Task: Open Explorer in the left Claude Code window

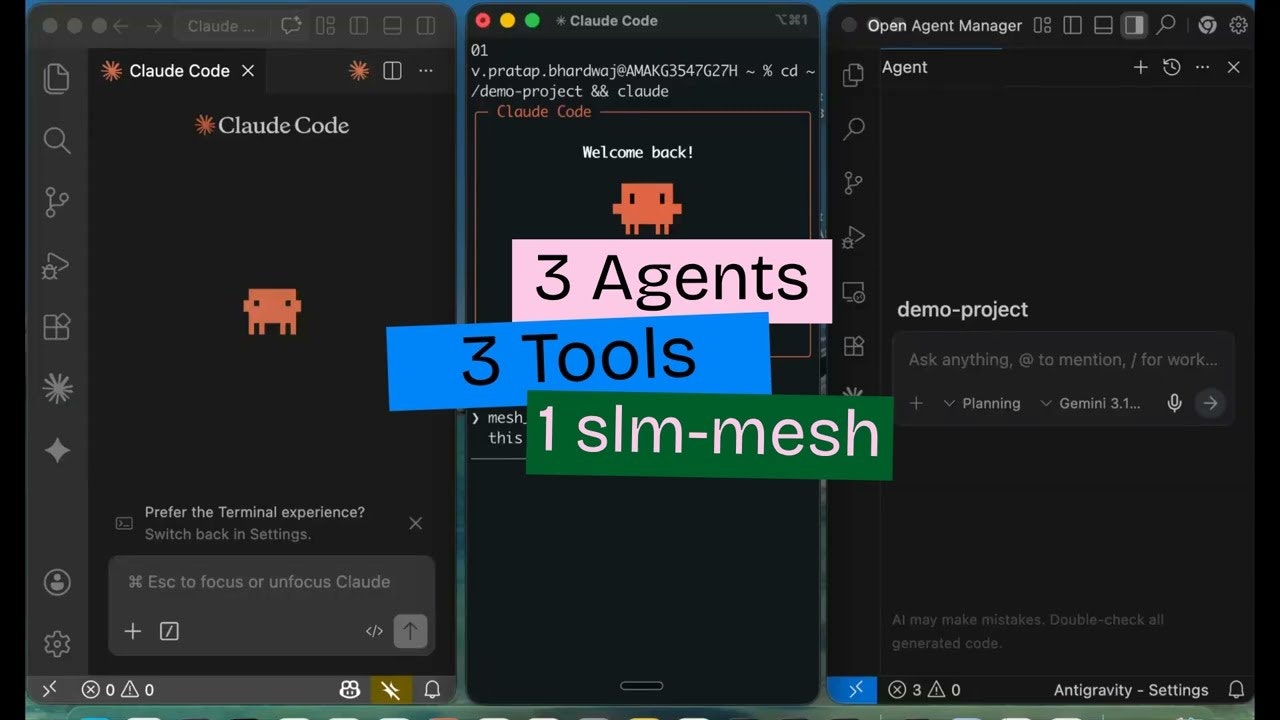Action: (57, 79)
